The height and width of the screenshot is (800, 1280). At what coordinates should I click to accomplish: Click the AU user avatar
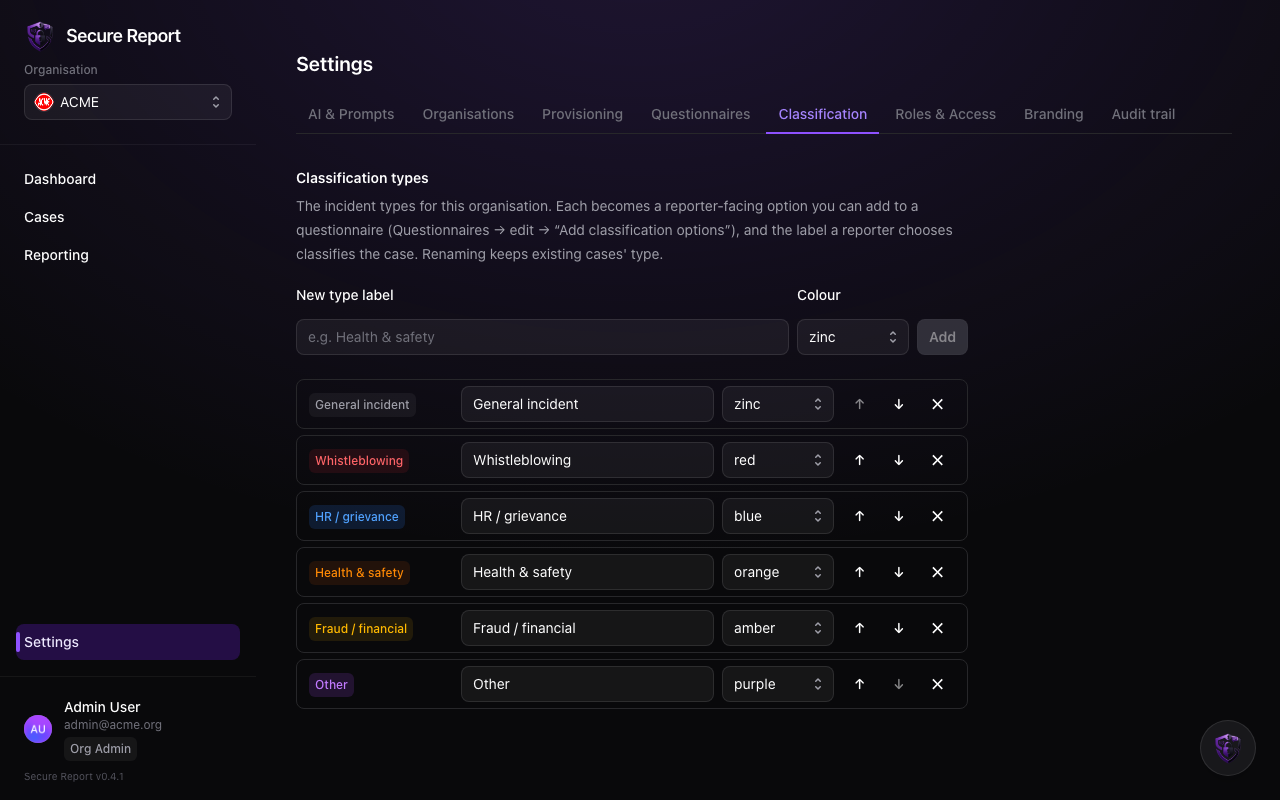[x=38, y=729]
